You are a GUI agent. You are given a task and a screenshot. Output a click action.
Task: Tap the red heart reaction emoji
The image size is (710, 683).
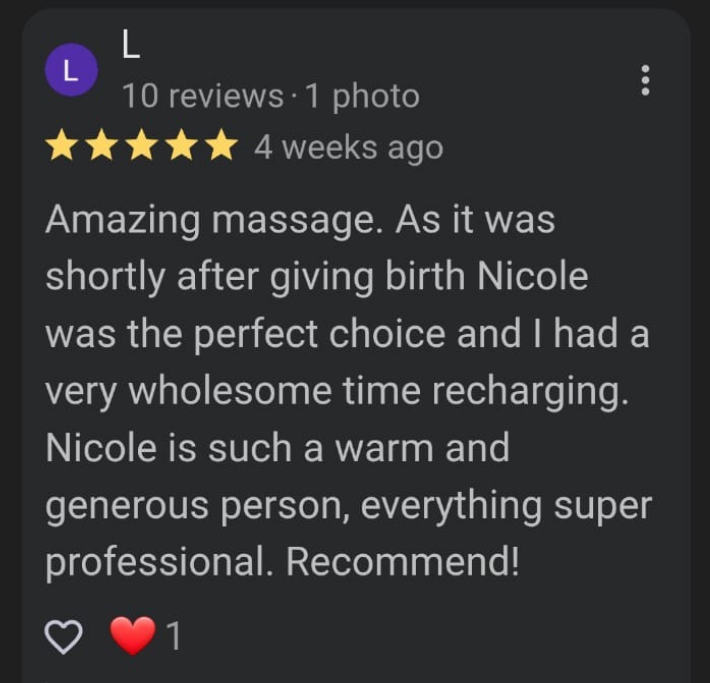(x=133, y=635)
